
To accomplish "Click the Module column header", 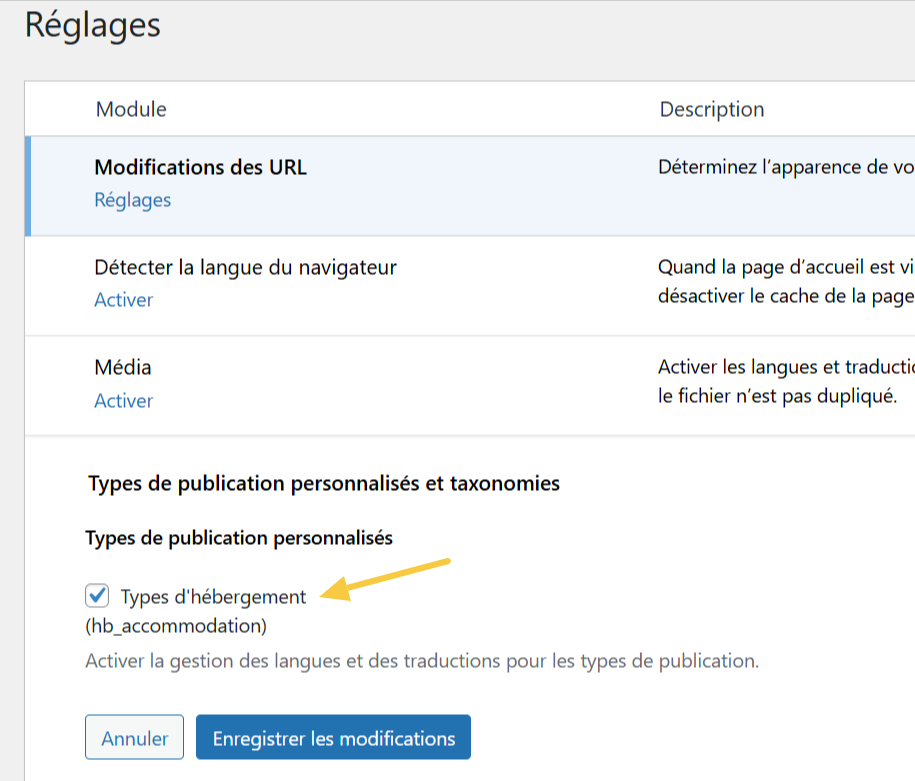I will click(131, 109).
